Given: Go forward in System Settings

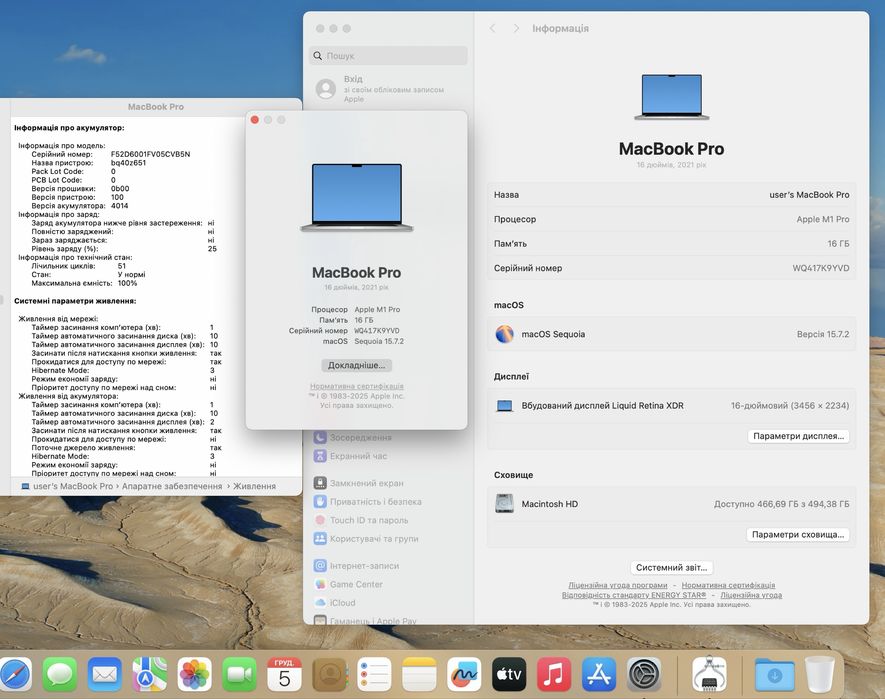Looking at the screenshot, I should 516,28.
